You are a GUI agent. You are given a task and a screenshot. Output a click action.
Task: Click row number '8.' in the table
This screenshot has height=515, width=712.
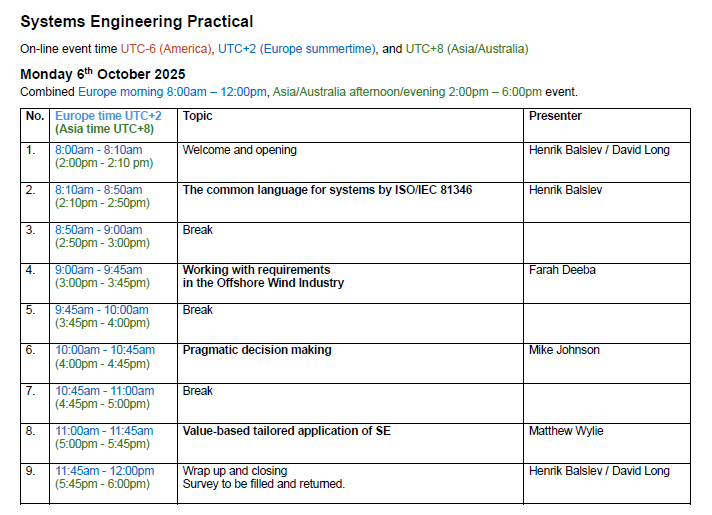click(31, 431)
